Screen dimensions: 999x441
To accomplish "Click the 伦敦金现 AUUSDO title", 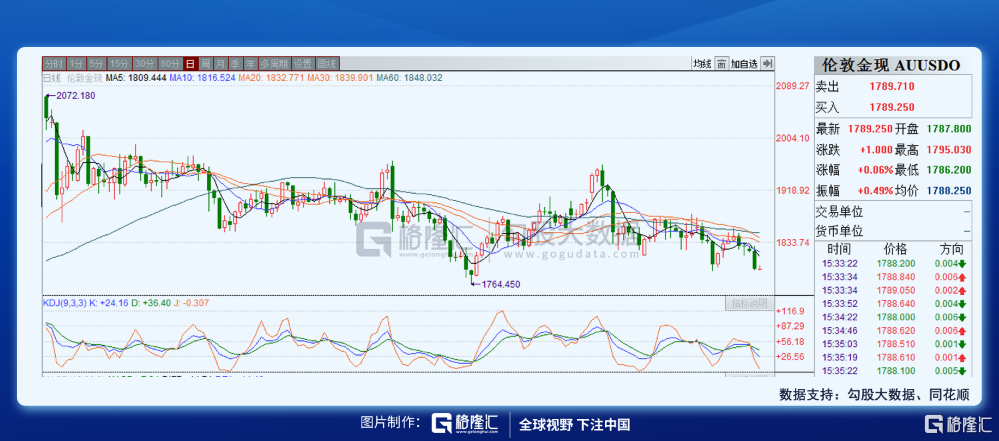I will [x=890, y=64].
